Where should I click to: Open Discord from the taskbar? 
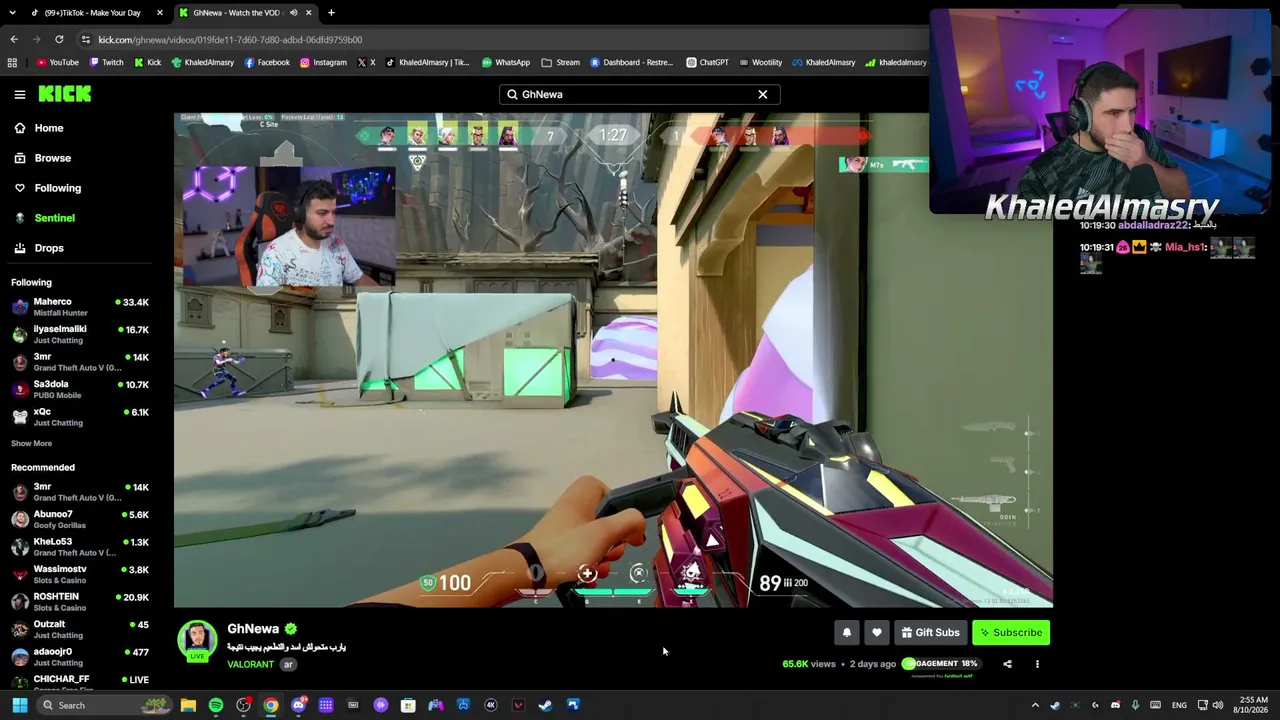[298, 705]
